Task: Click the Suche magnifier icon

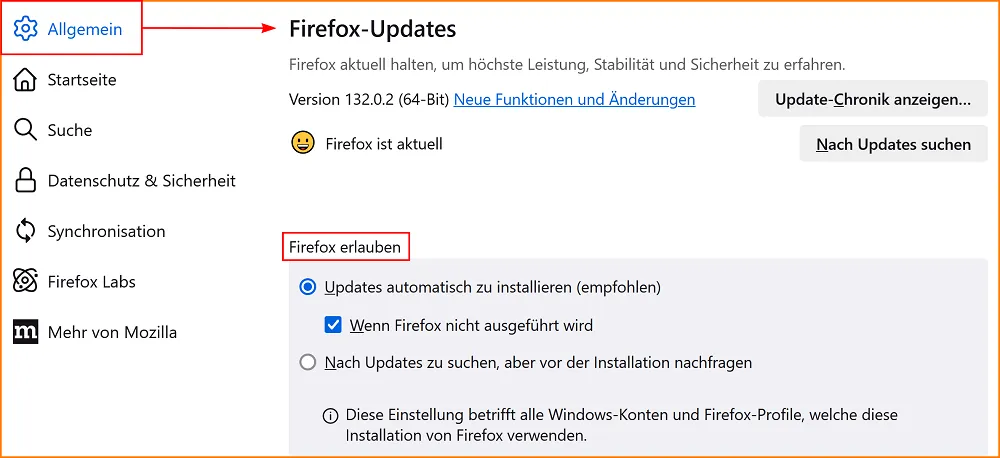Action: pos(26,130)
